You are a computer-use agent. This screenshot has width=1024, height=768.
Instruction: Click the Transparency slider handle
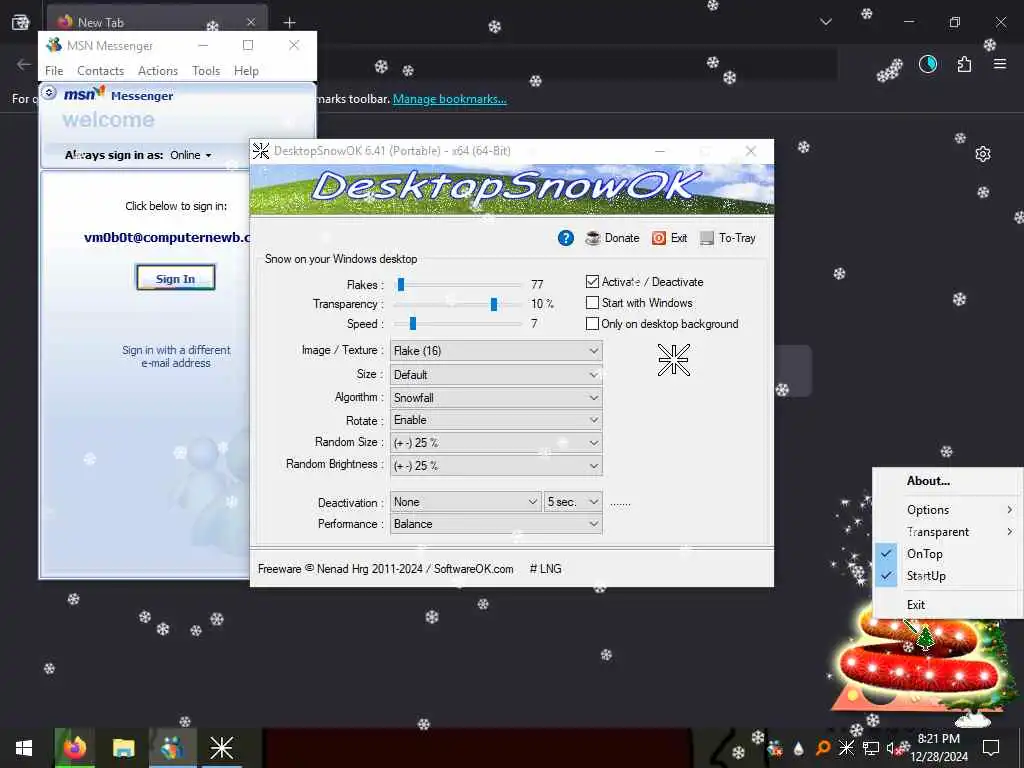click(x=494, y=304)
